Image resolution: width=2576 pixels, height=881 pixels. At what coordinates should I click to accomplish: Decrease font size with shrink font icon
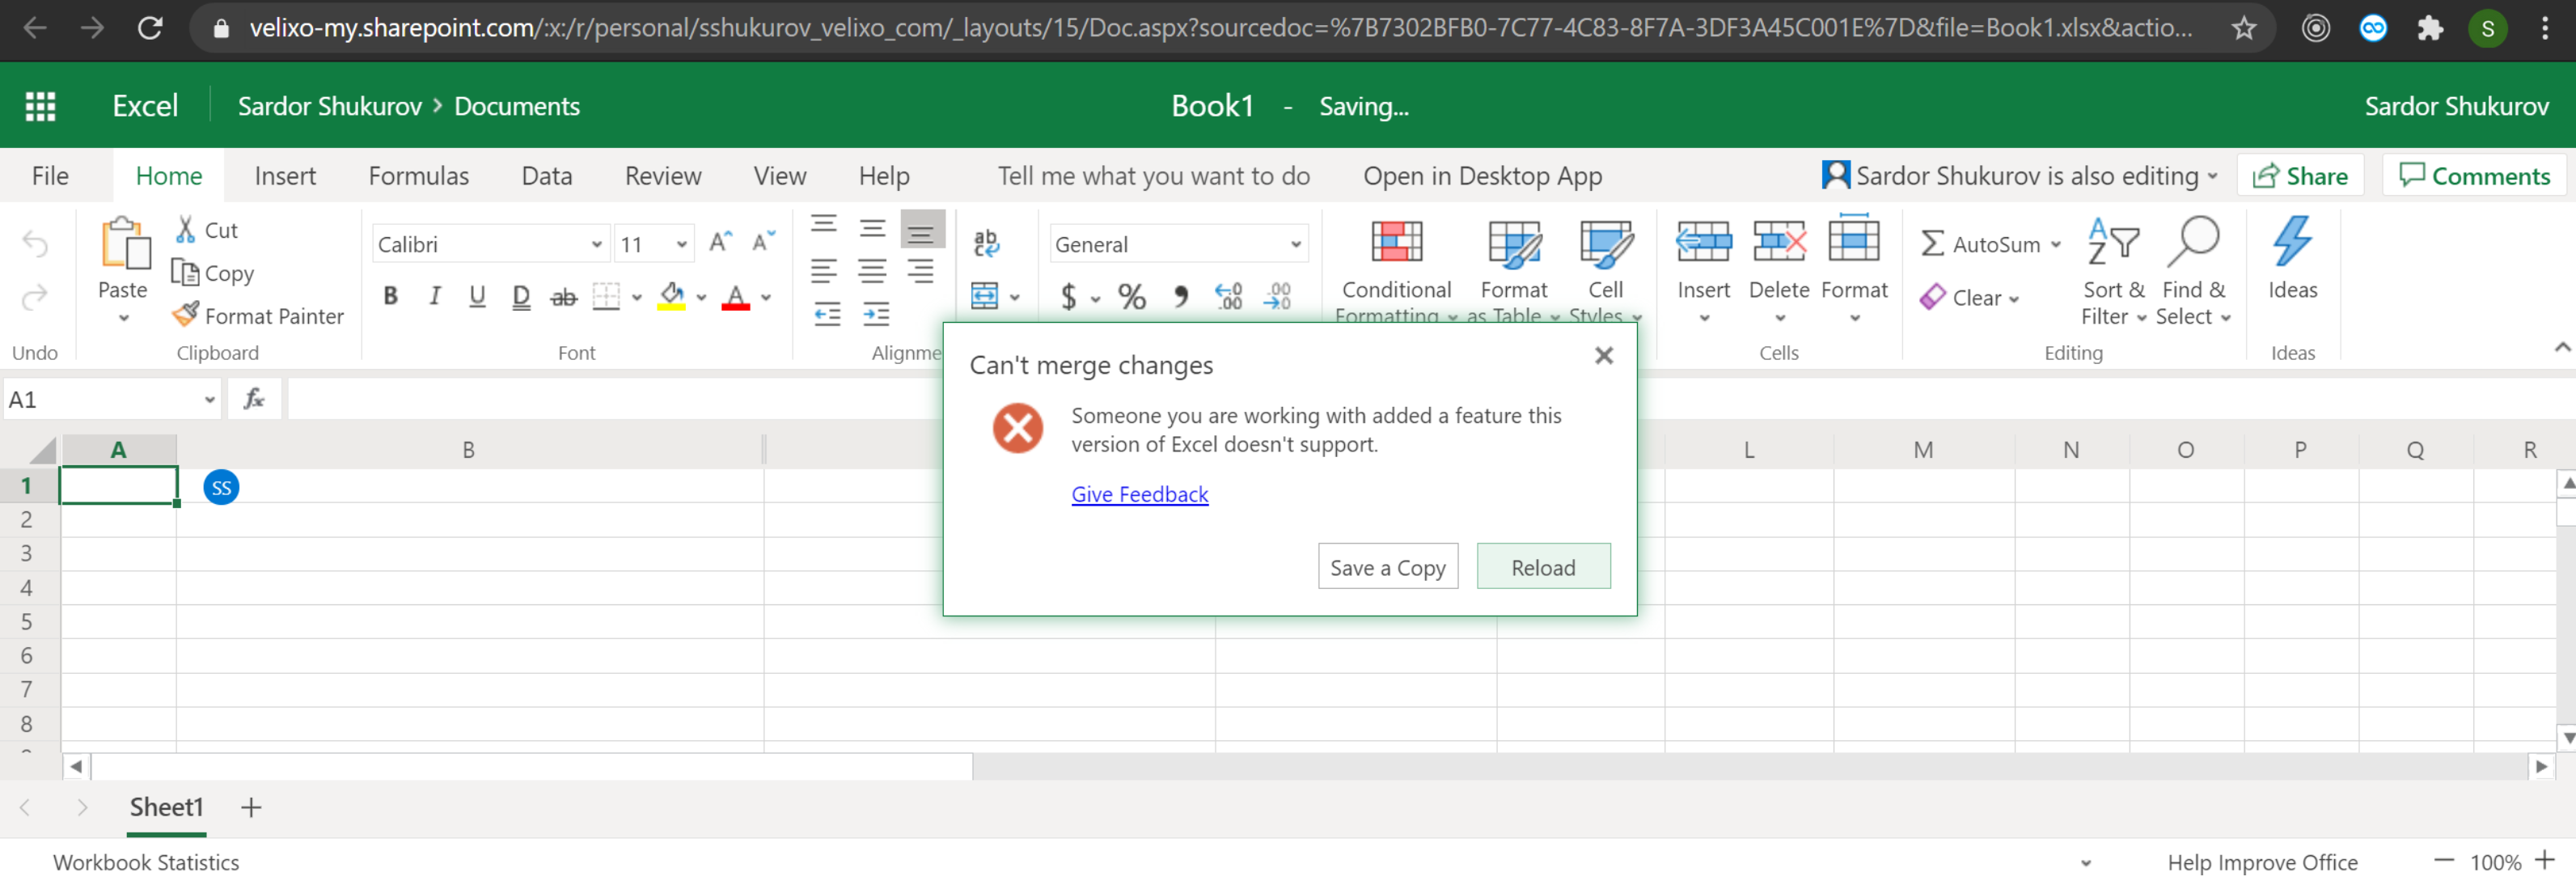pyautogui.click(x=764, y=242)
